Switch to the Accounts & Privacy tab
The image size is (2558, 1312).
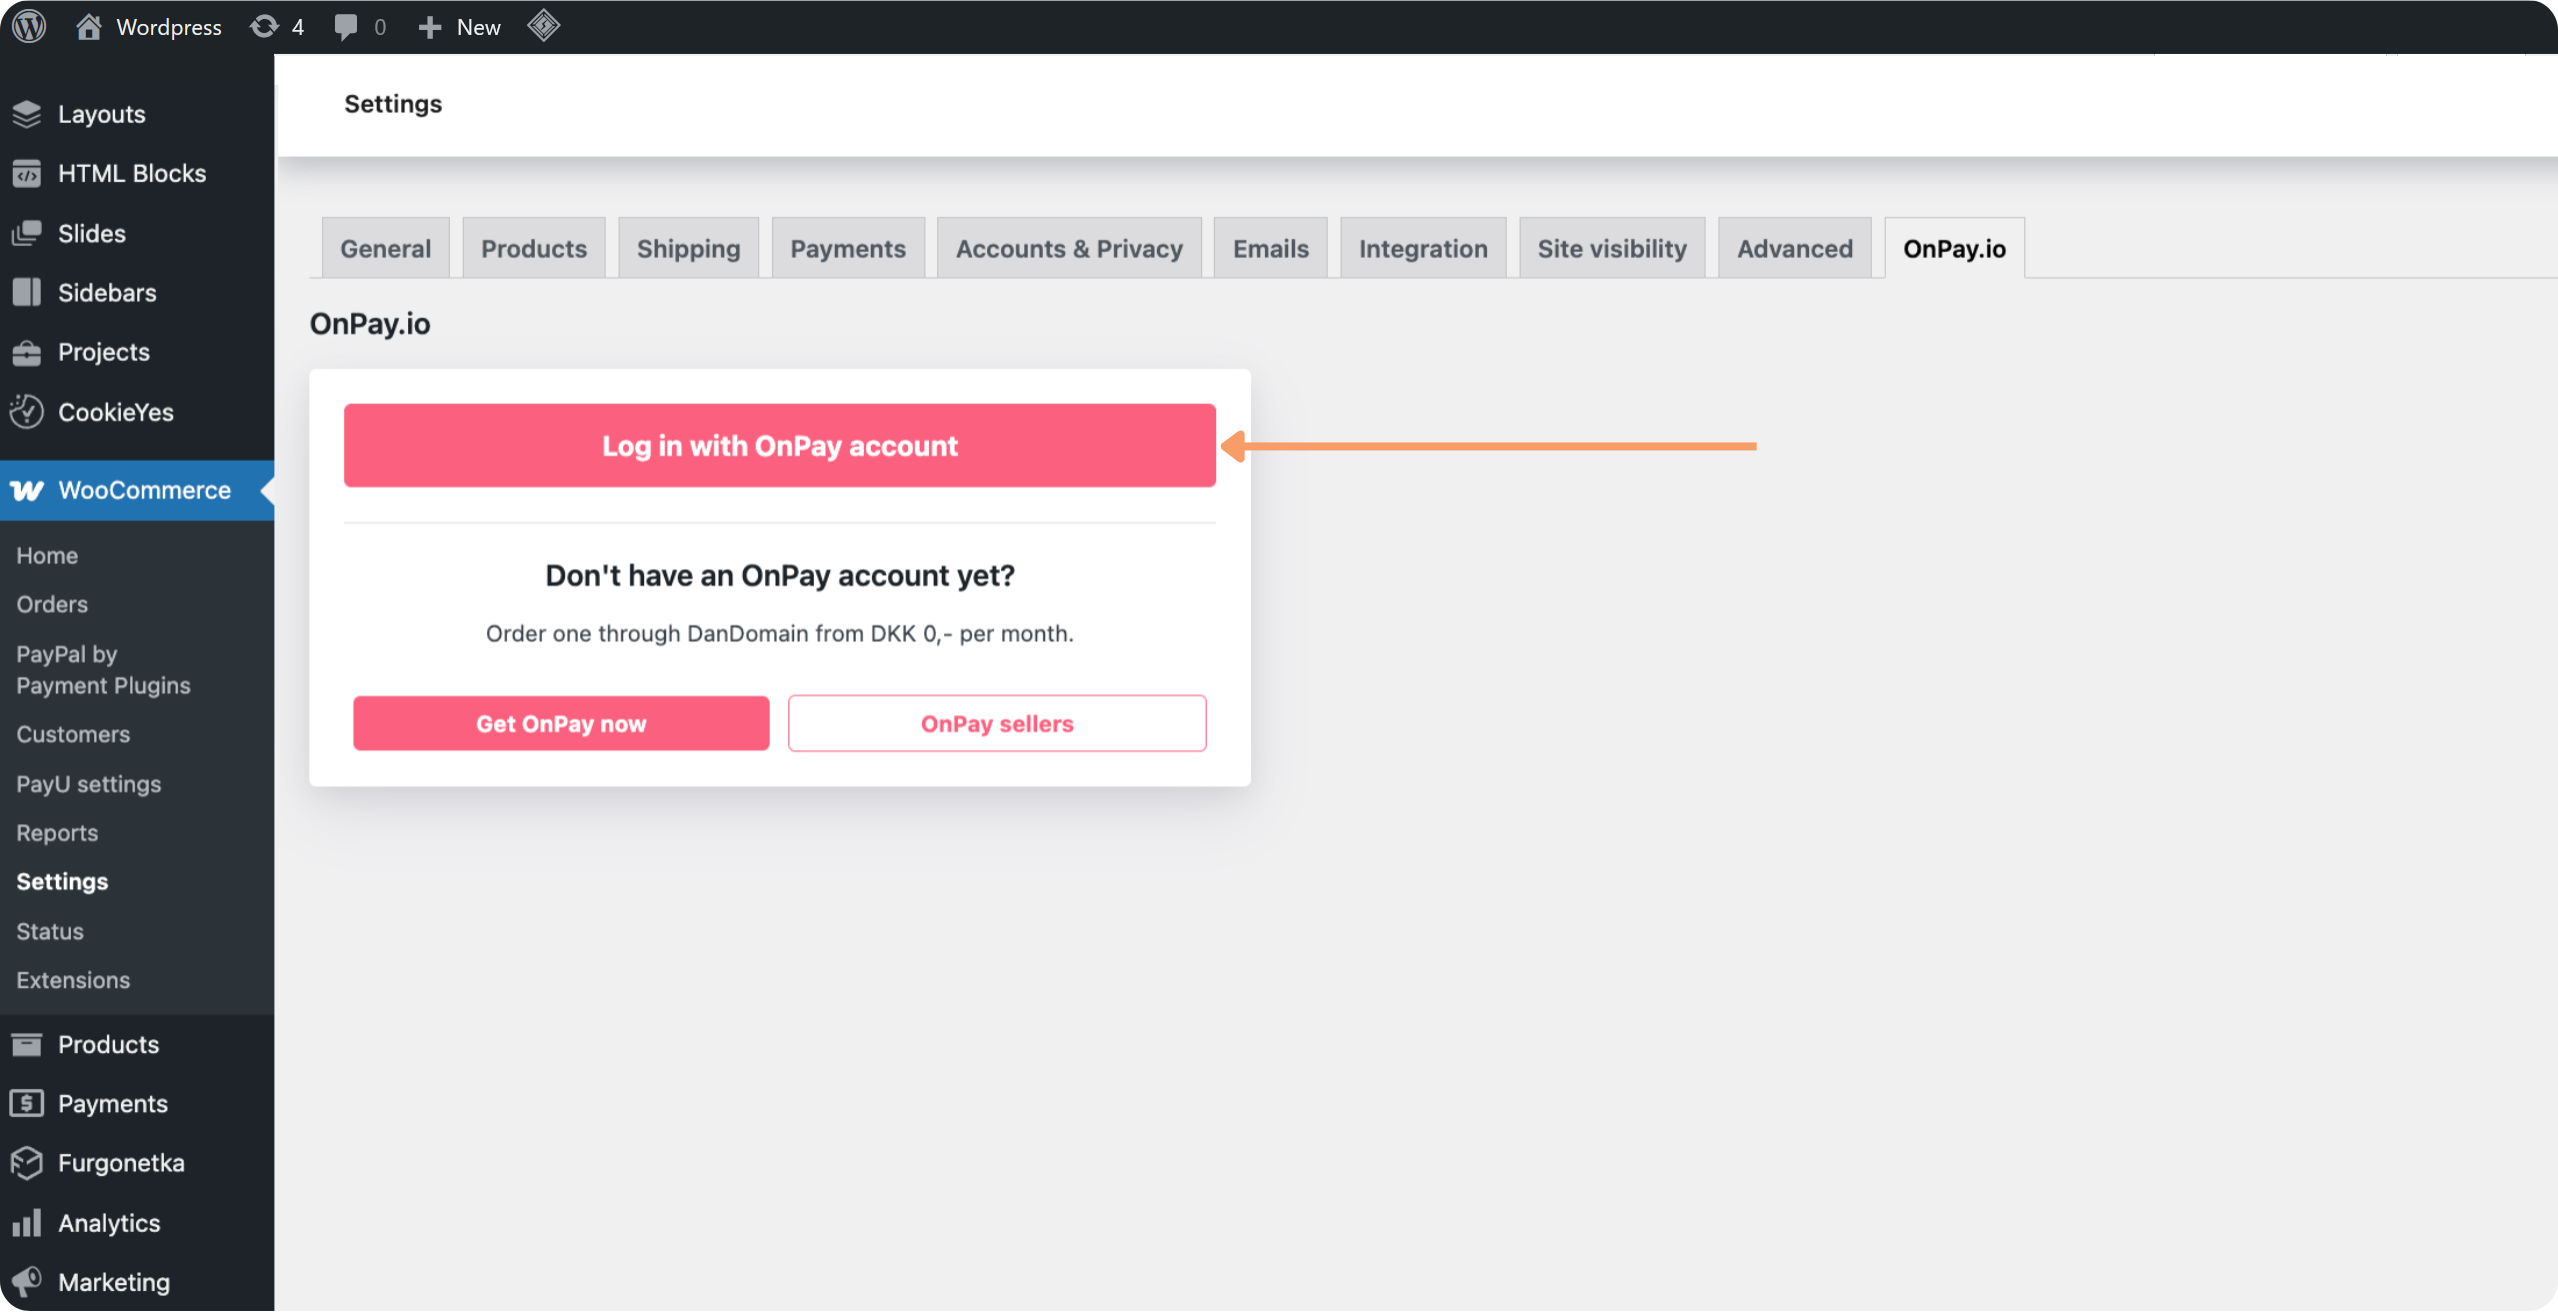point(1068,247)
